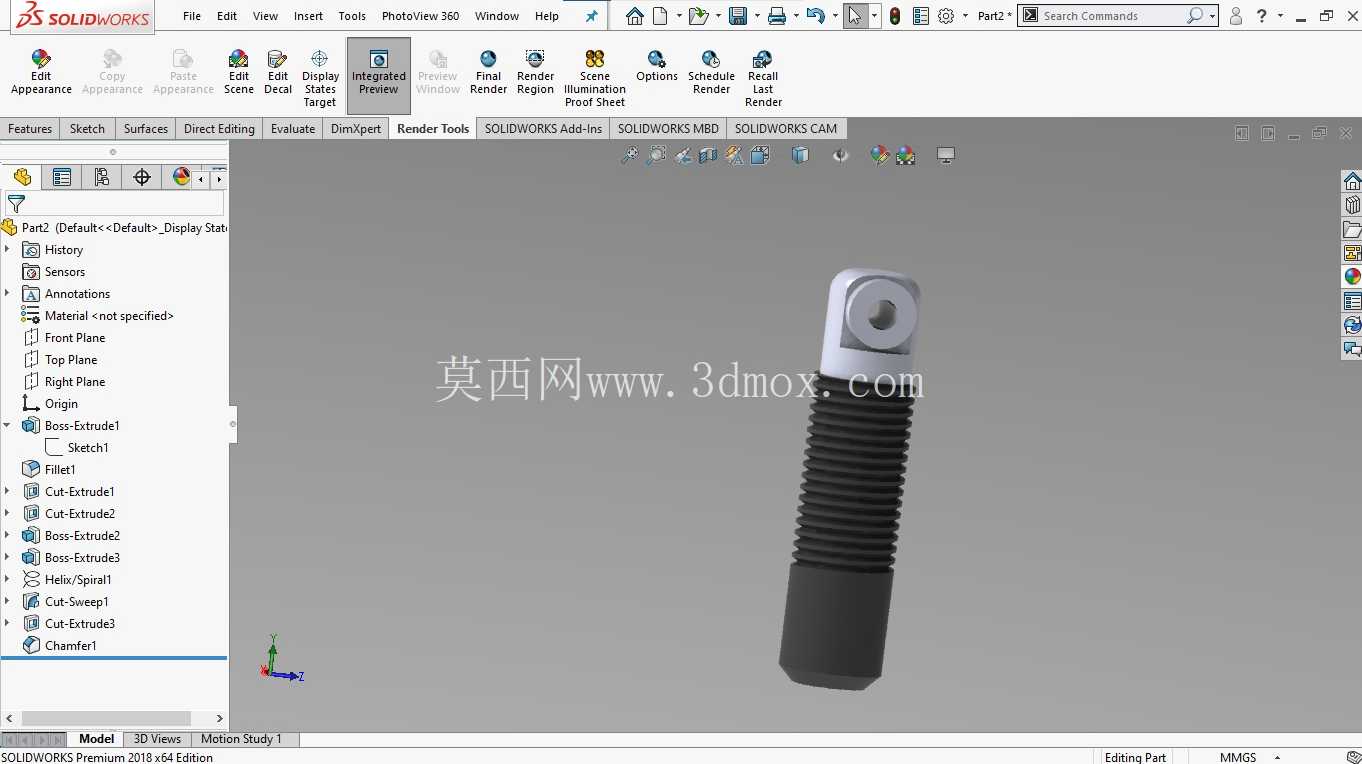Click the Edit Appearance tool

[41, 72]
